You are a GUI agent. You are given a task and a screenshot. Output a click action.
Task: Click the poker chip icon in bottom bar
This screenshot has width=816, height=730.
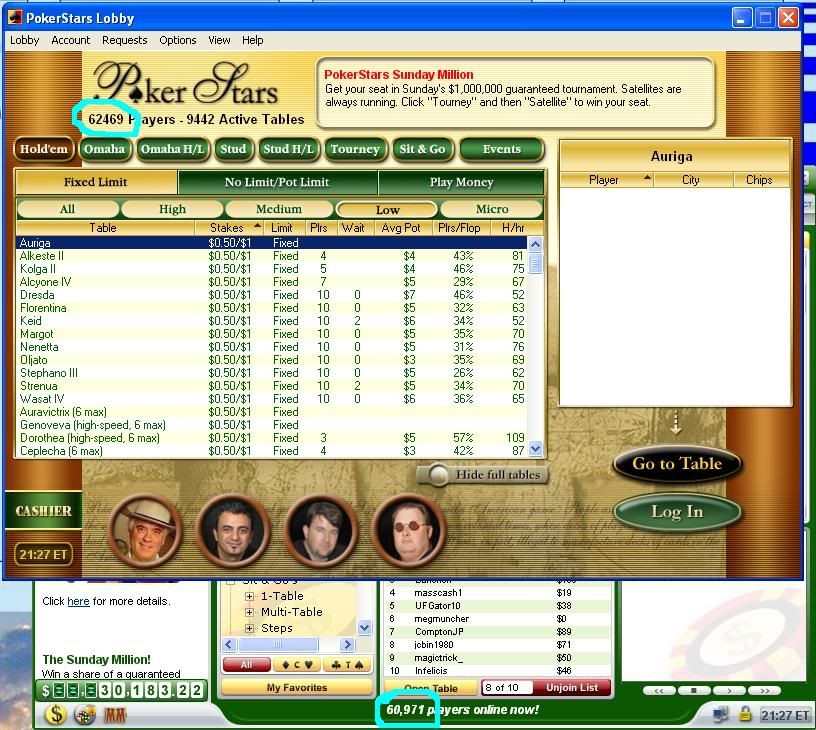pyautogui.click(x=85, y=714)
